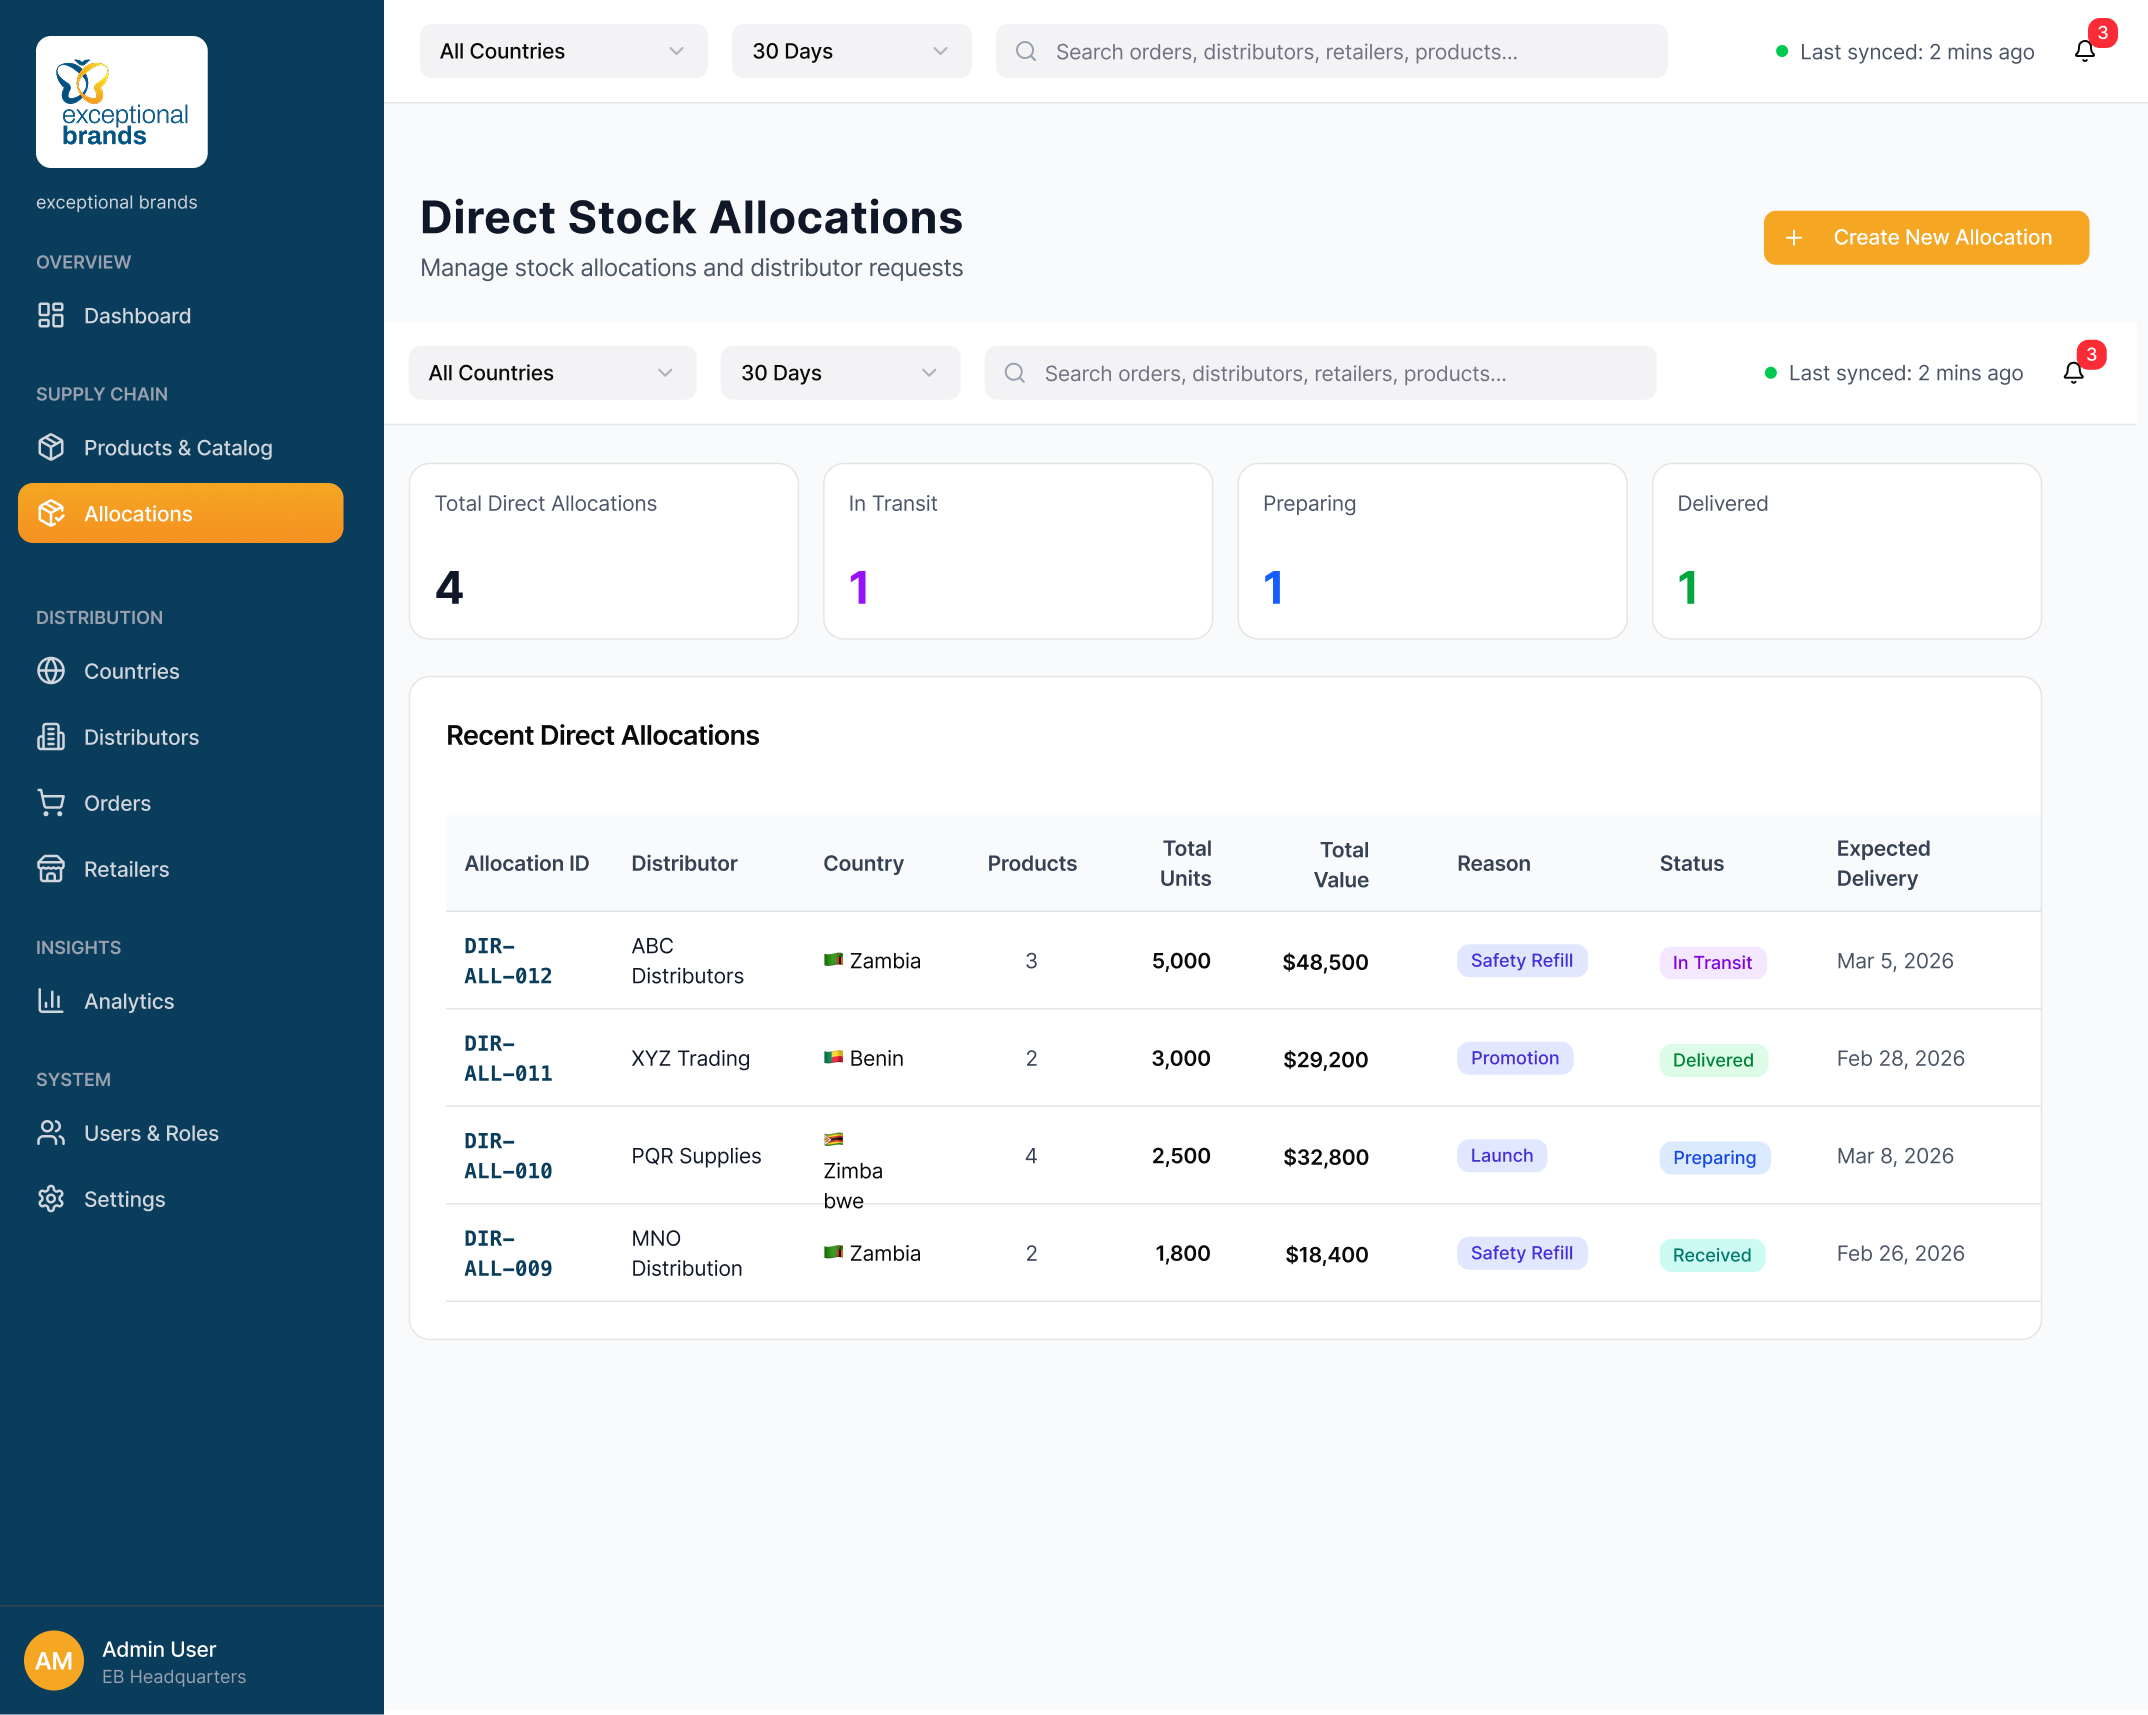The height and width of the screenshot is (1715, 2148).
Task: Click the Delivered status badge in table
Action: point(1714,1060)
